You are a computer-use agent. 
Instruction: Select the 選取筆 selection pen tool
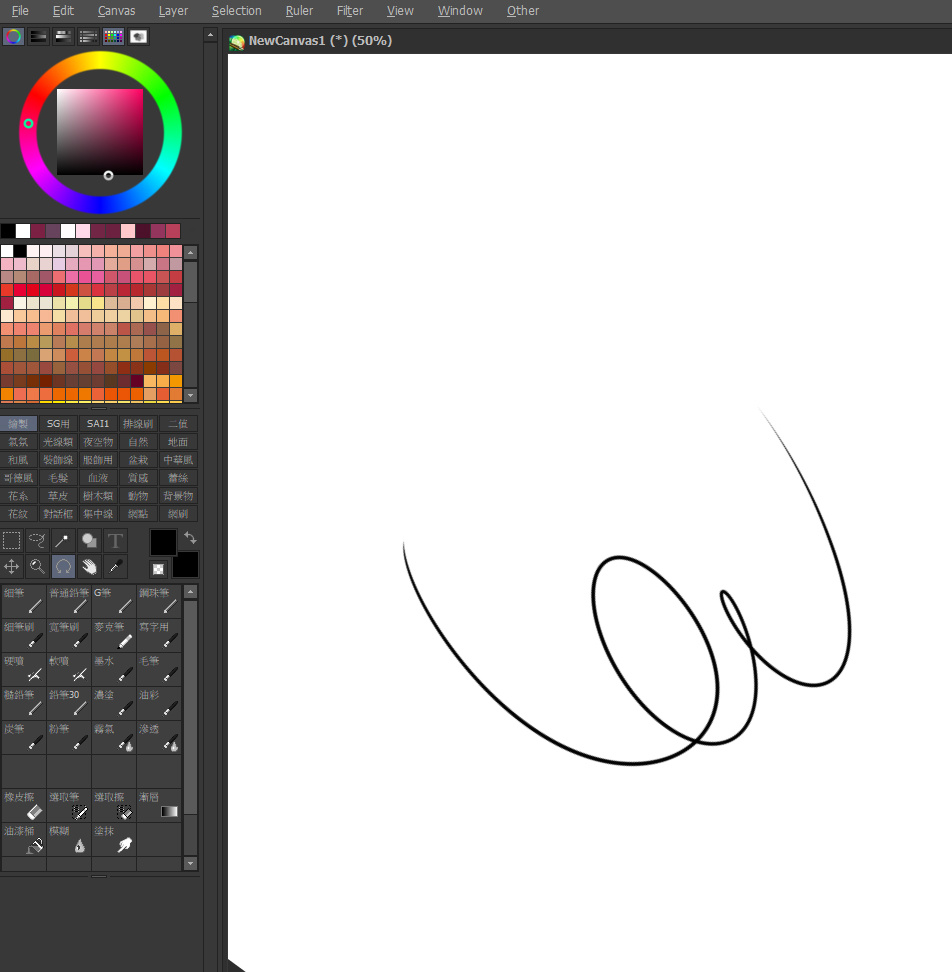pyautogui.click(x=69, y=805)
